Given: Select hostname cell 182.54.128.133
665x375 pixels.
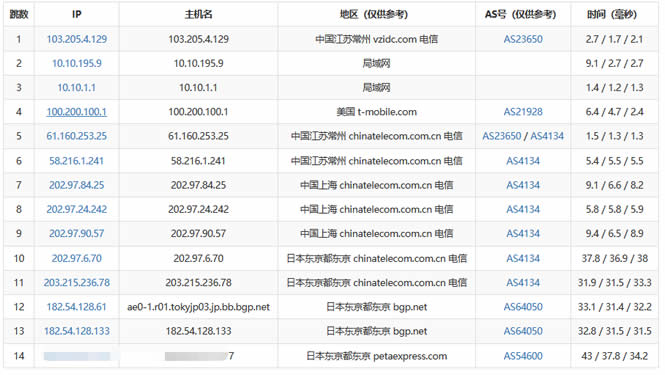Looking at the screenshot, I should 198,331.
